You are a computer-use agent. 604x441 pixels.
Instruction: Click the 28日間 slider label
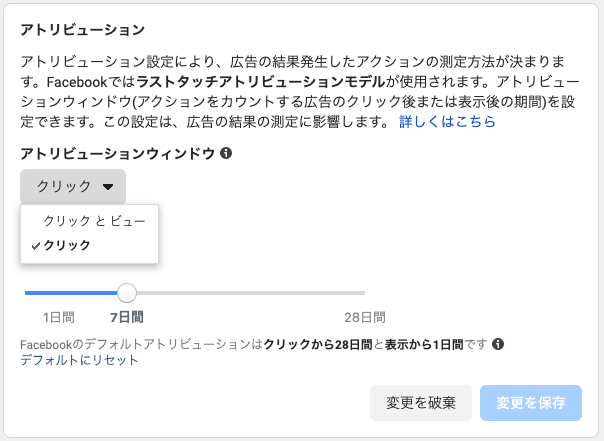click(x=365, y=317)
